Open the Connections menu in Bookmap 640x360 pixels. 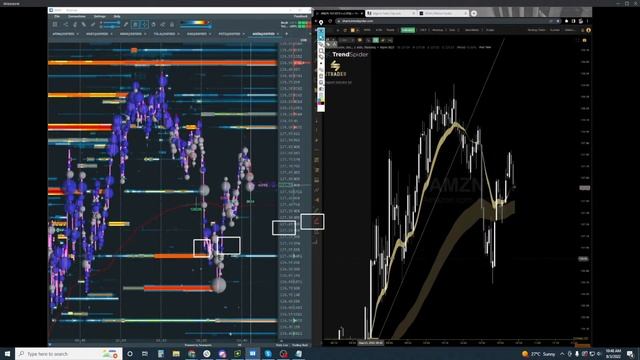76,17
